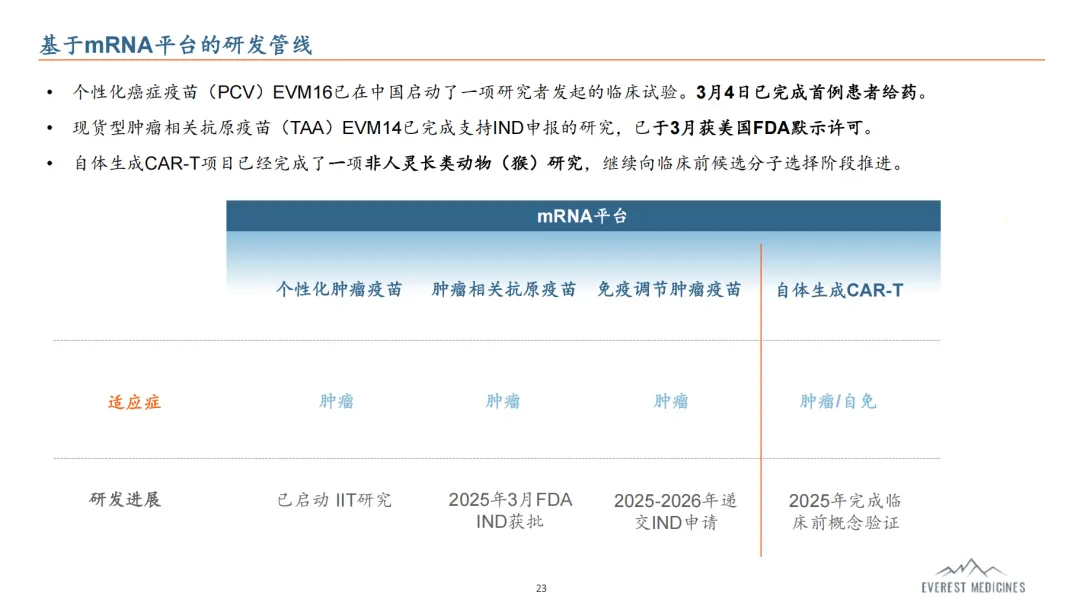Click the slide title 基于mRNA平台的研发管线
The width and height of the screenshot is (1080, 612).
(x=176, y=45)
